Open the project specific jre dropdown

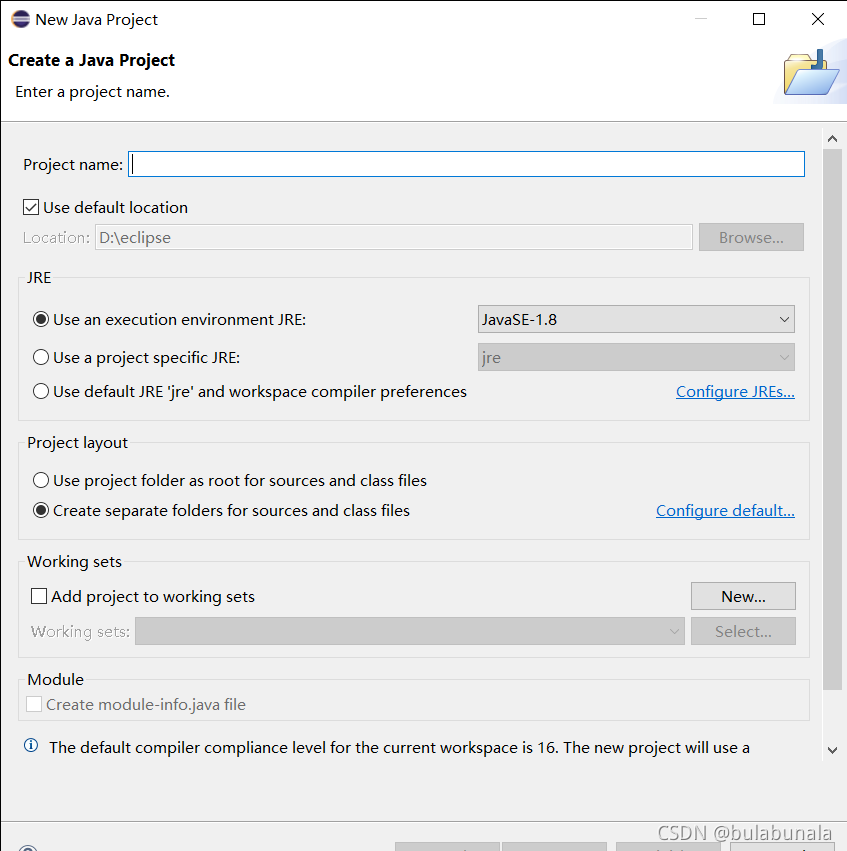636,357
